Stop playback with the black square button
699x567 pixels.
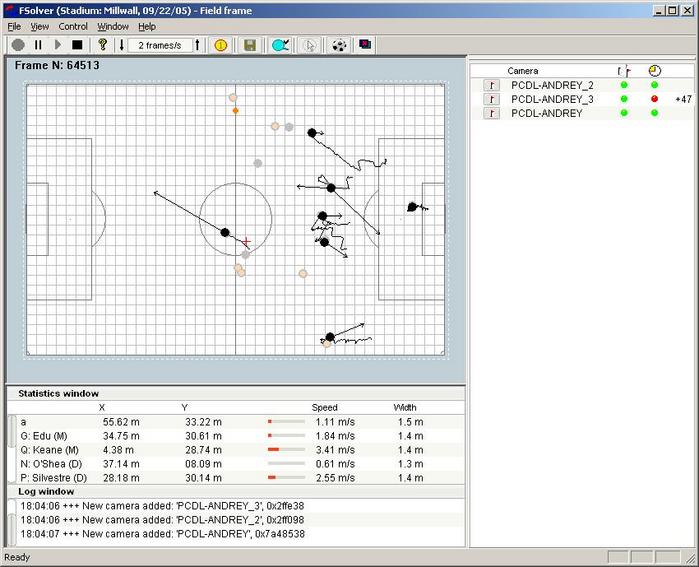(77, 45)
